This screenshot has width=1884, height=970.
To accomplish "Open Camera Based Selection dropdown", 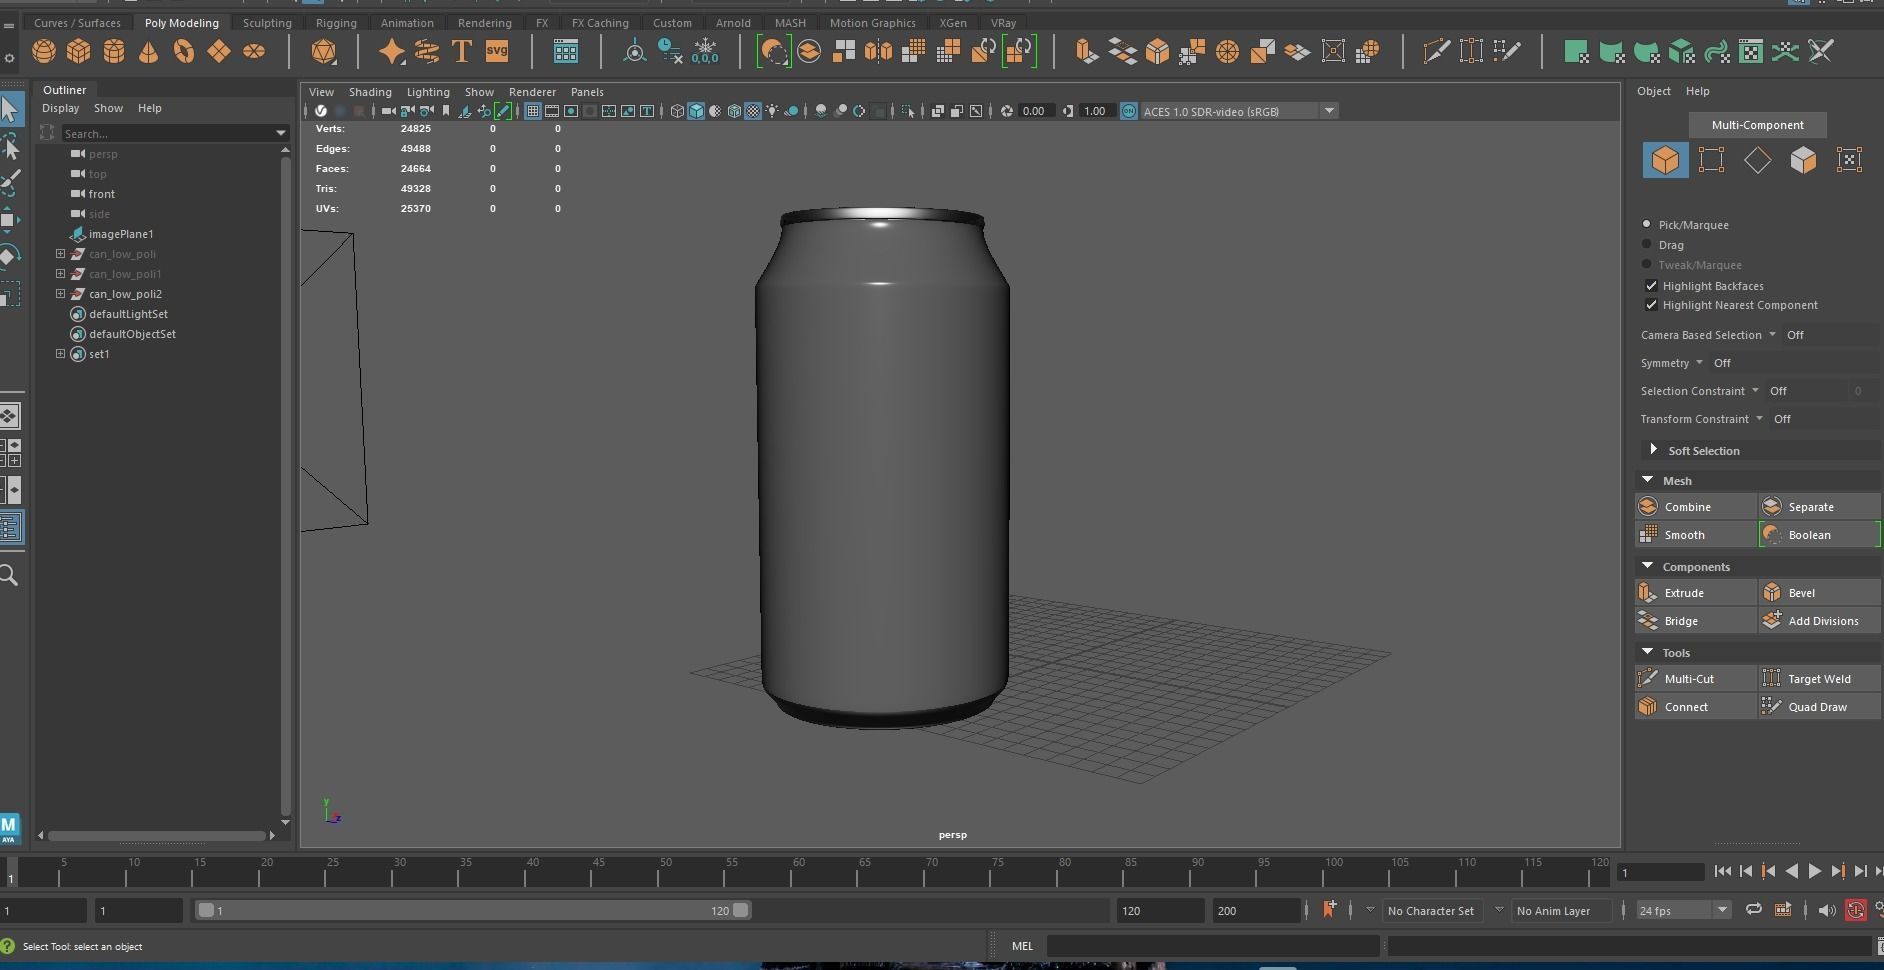I will pyautogui.click(x=1772, y=335).
